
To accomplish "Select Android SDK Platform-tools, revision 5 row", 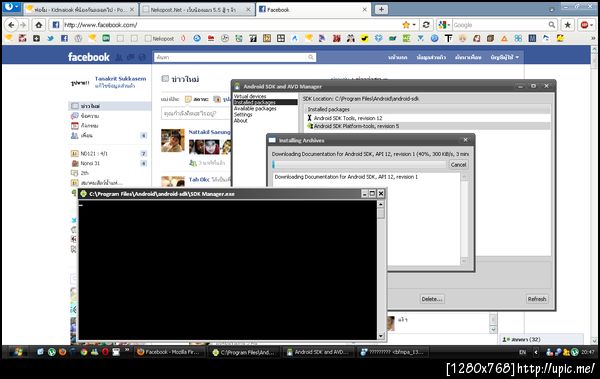I will coord(428,126).
